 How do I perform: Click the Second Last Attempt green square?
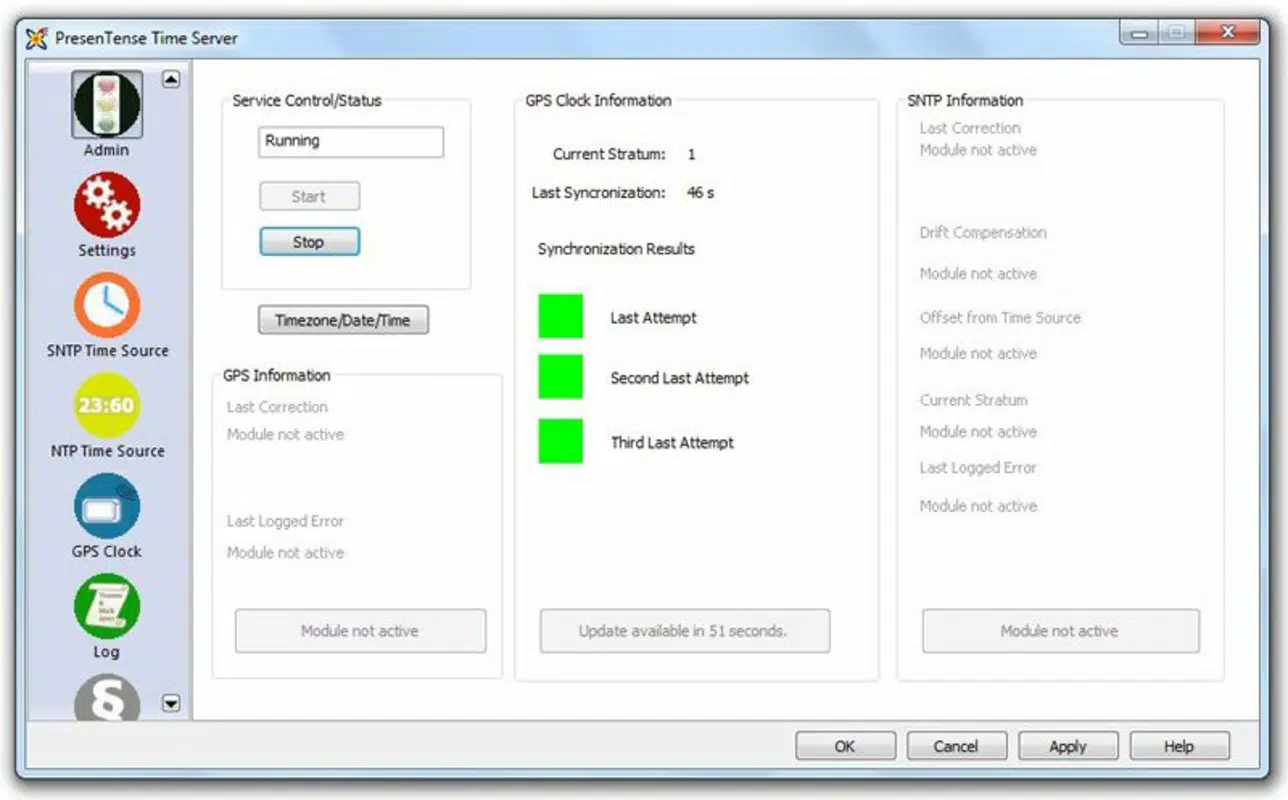pos(560,376)
